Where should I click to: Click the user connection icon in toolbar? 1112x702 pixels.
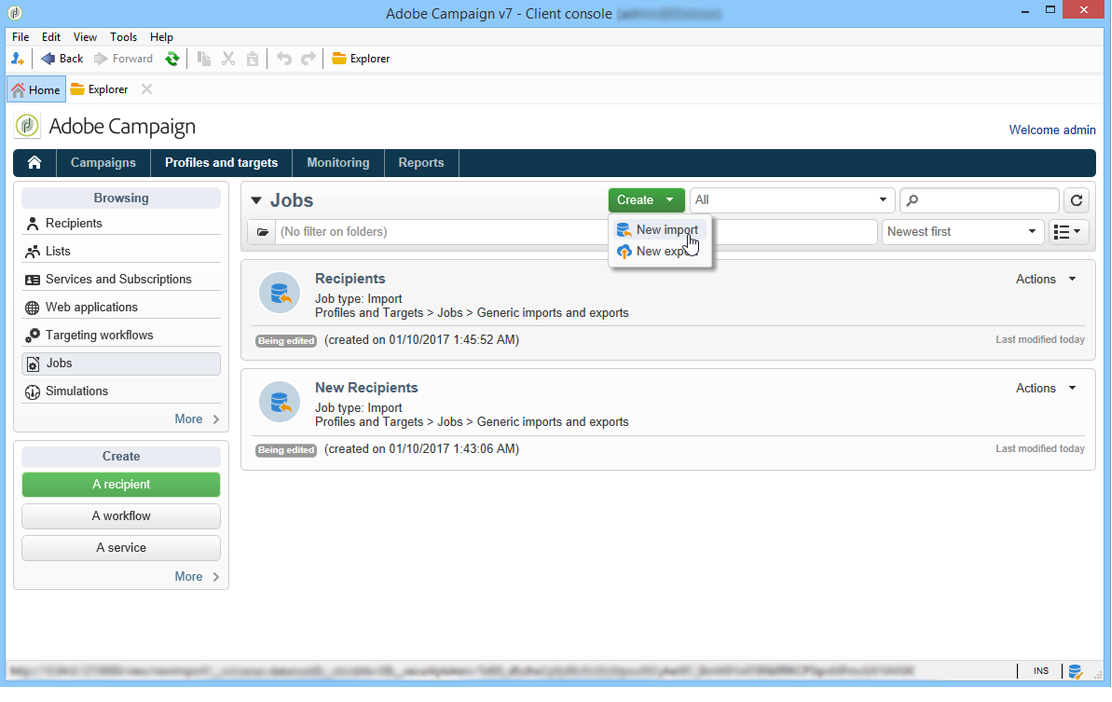[18, 59]
